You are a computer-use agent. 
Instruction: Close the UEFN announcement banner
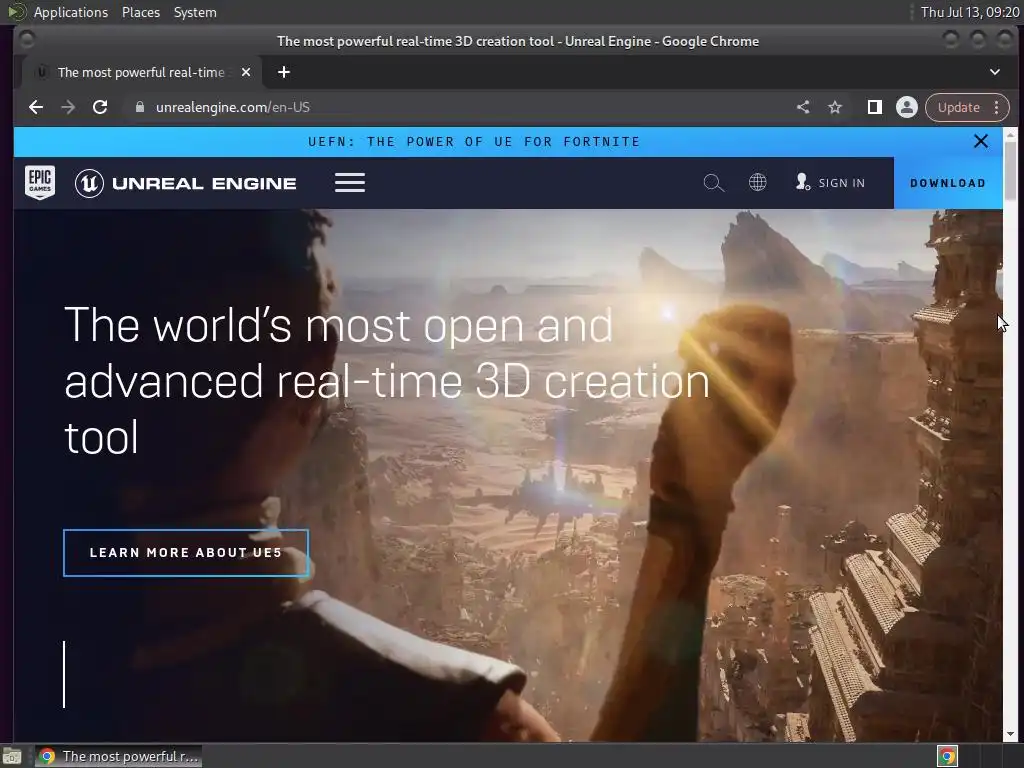click(x=980, y=141)
